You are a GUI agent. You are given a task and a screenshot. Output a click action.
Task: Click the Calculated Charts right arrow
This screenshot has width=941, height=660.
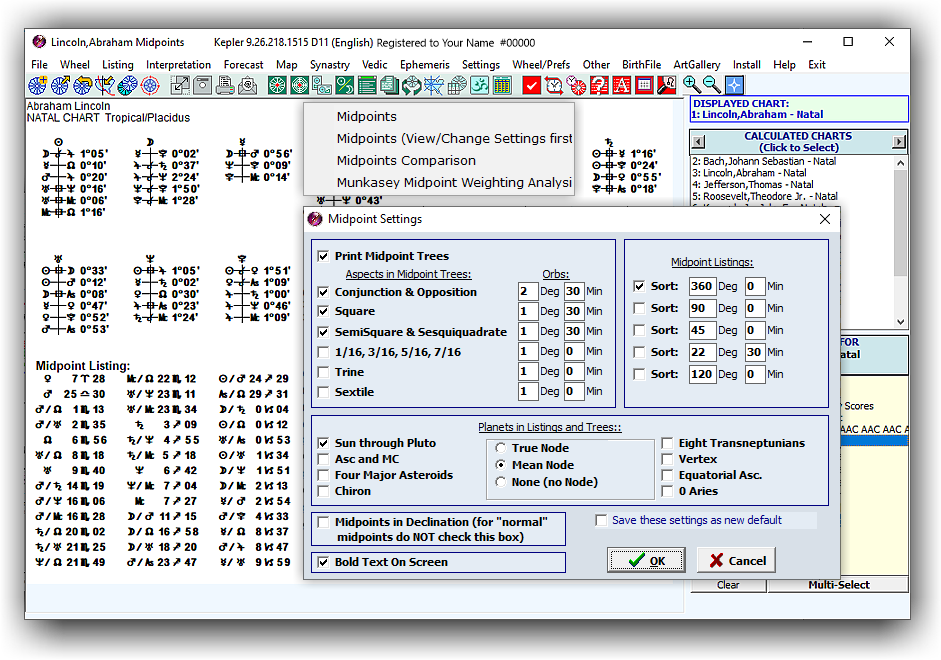pyautogui.click(x=898, y=142)
